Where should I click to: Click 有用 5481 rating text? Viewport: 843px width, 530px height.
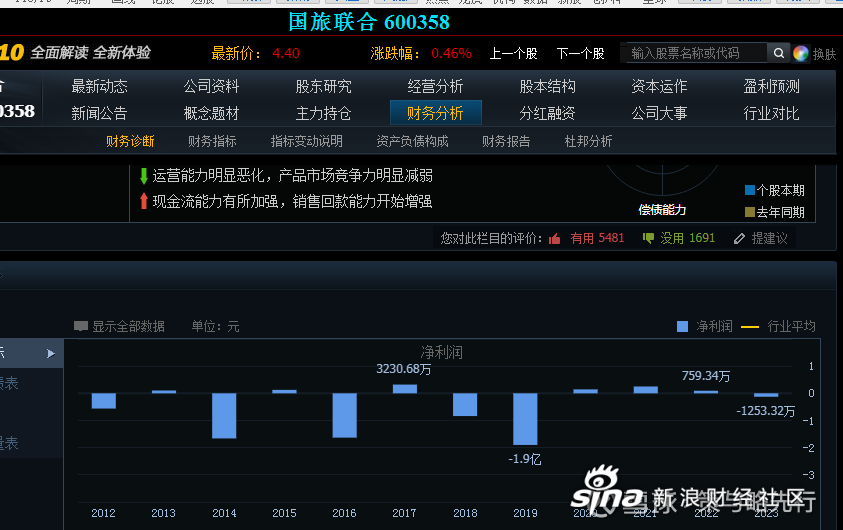pyautogui.click(x=597, y=238)
